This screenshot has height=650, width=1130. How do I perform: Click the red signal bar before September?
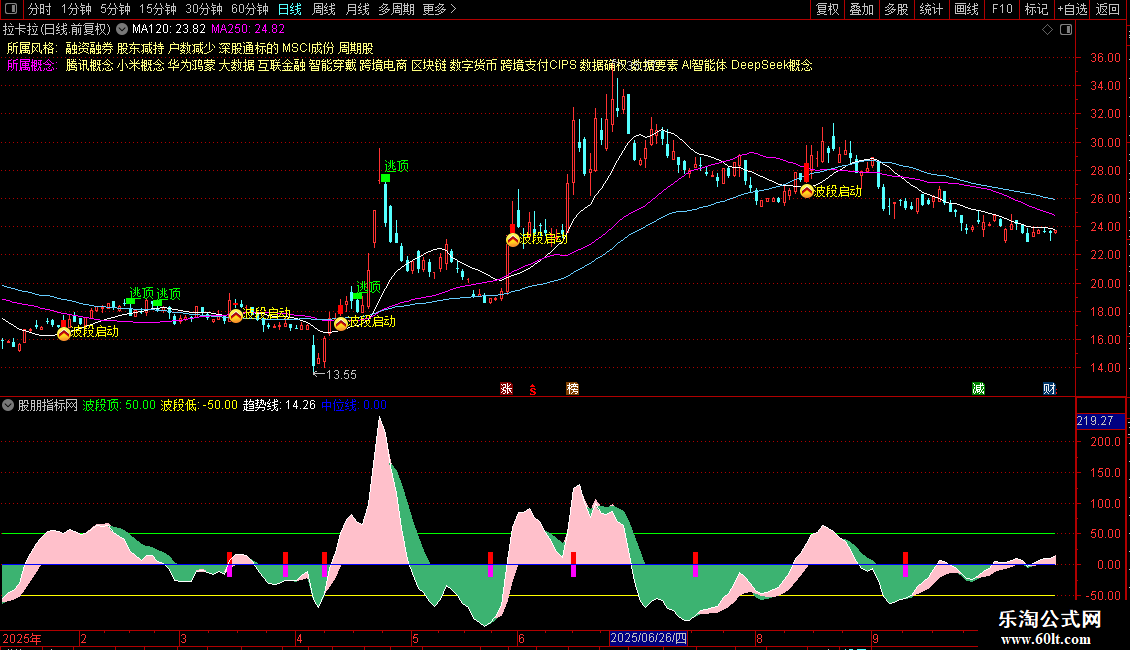click(905, 564)
